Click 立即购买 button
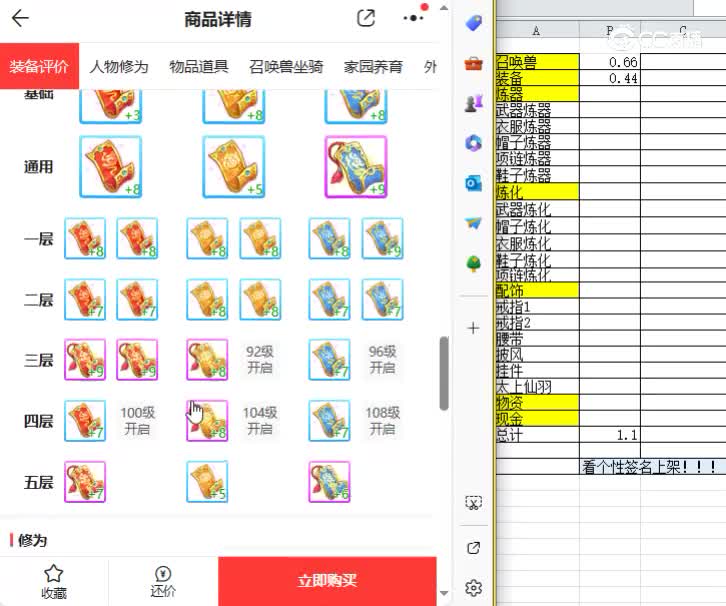The height and width of the screenshot is (606, 726). coord(327,581)
